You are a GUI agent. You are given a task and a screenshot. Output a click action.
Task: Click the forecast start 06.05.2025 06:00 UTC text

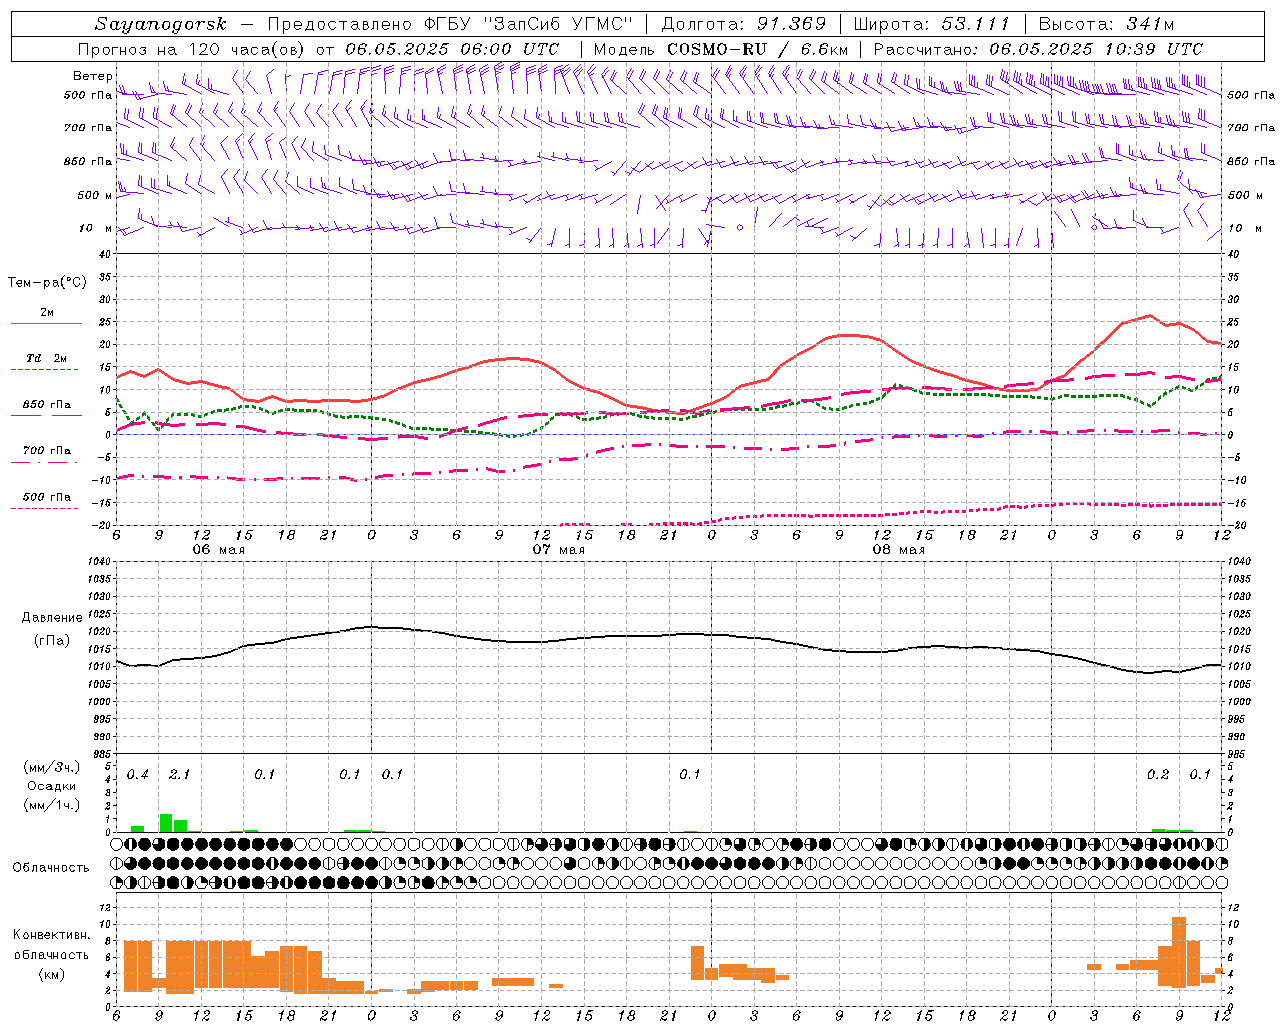tap(452, 49)
